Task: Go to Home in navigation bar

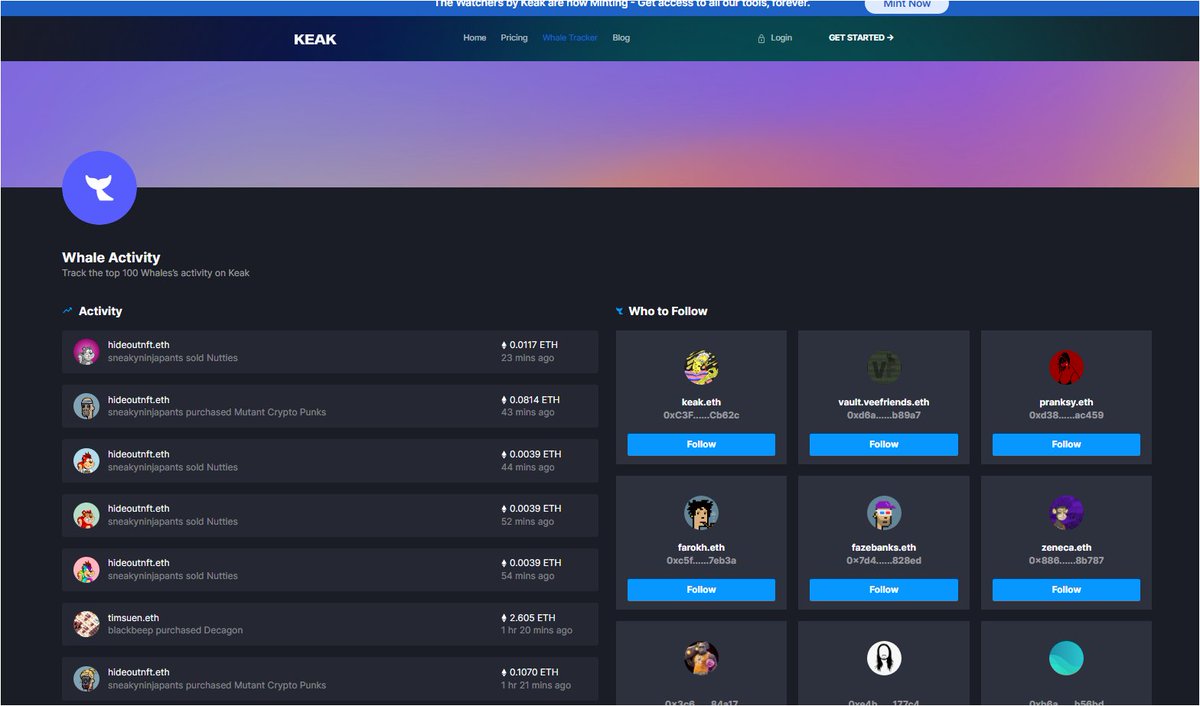Action: pos(475,38)
